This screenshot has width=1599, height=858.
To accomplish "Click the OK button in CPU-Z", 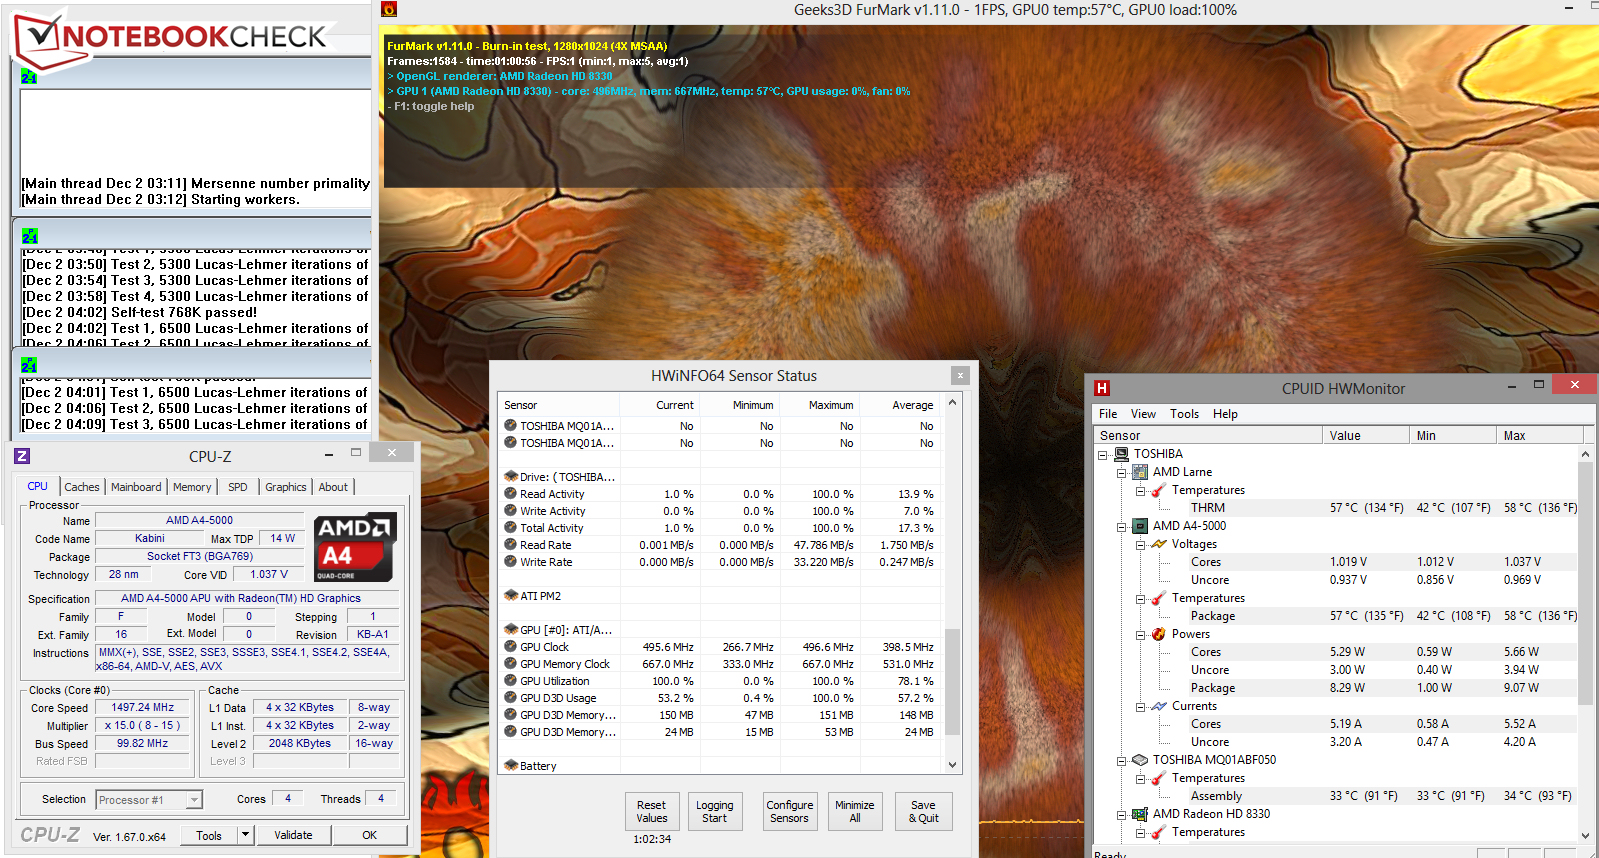I will pos(370,835).
